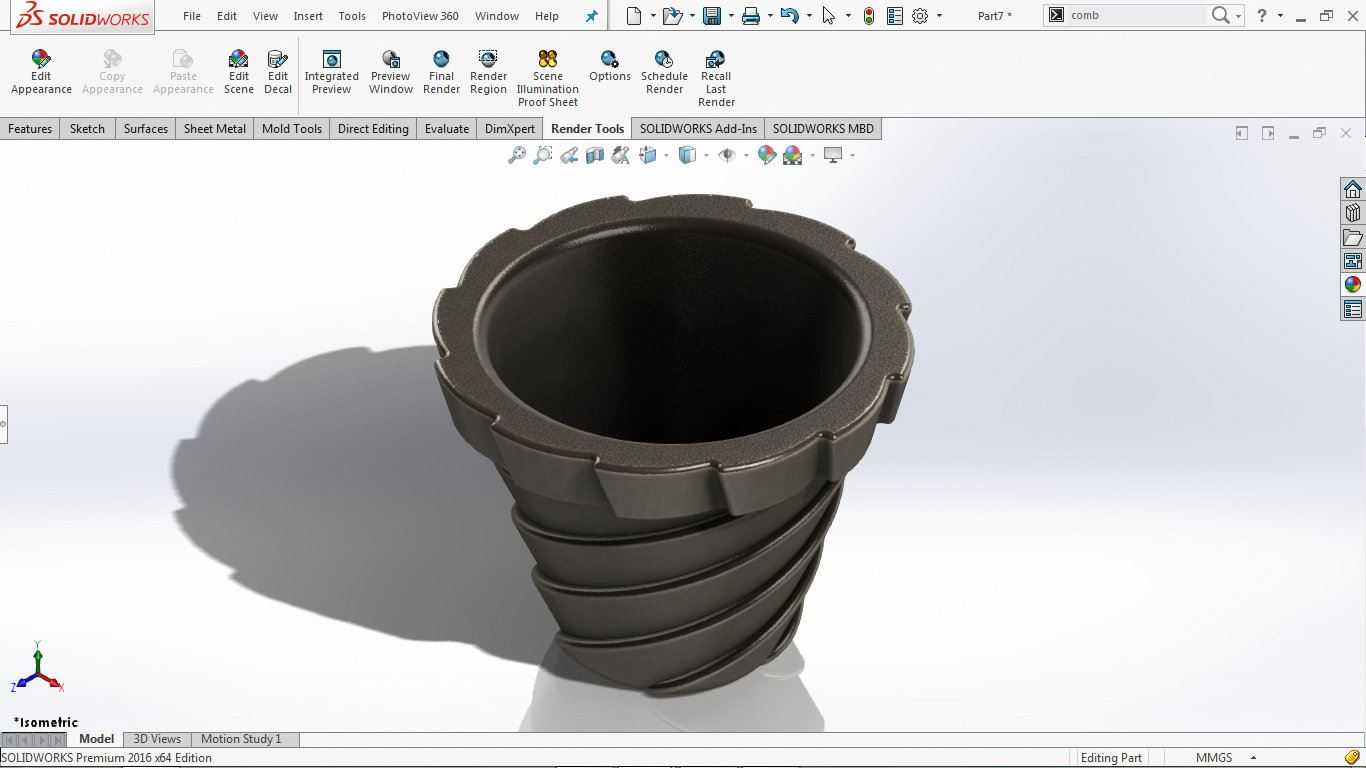Open File Properties icon
Viewport: 1366px width, 768px height.
(895, 15)
